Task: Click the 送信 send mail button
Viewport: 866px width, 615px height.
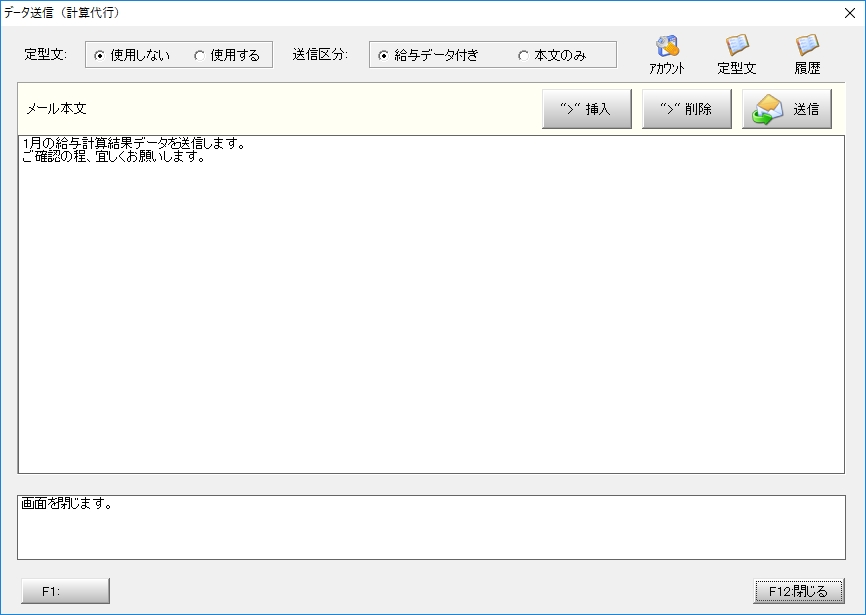Action: (786, 109)
